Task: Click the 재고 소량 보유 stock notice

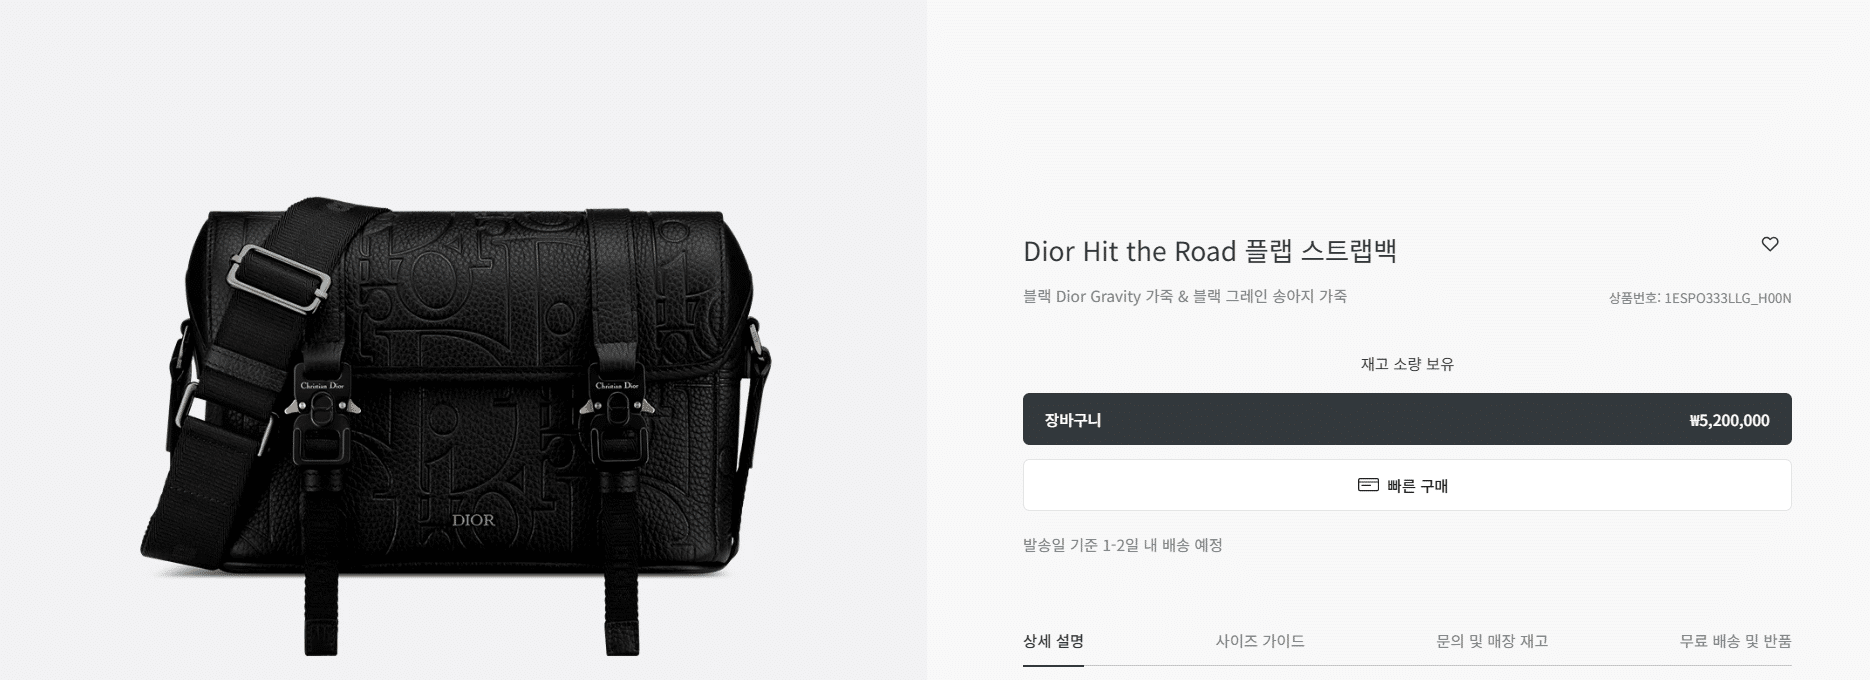Action: 1407,364
